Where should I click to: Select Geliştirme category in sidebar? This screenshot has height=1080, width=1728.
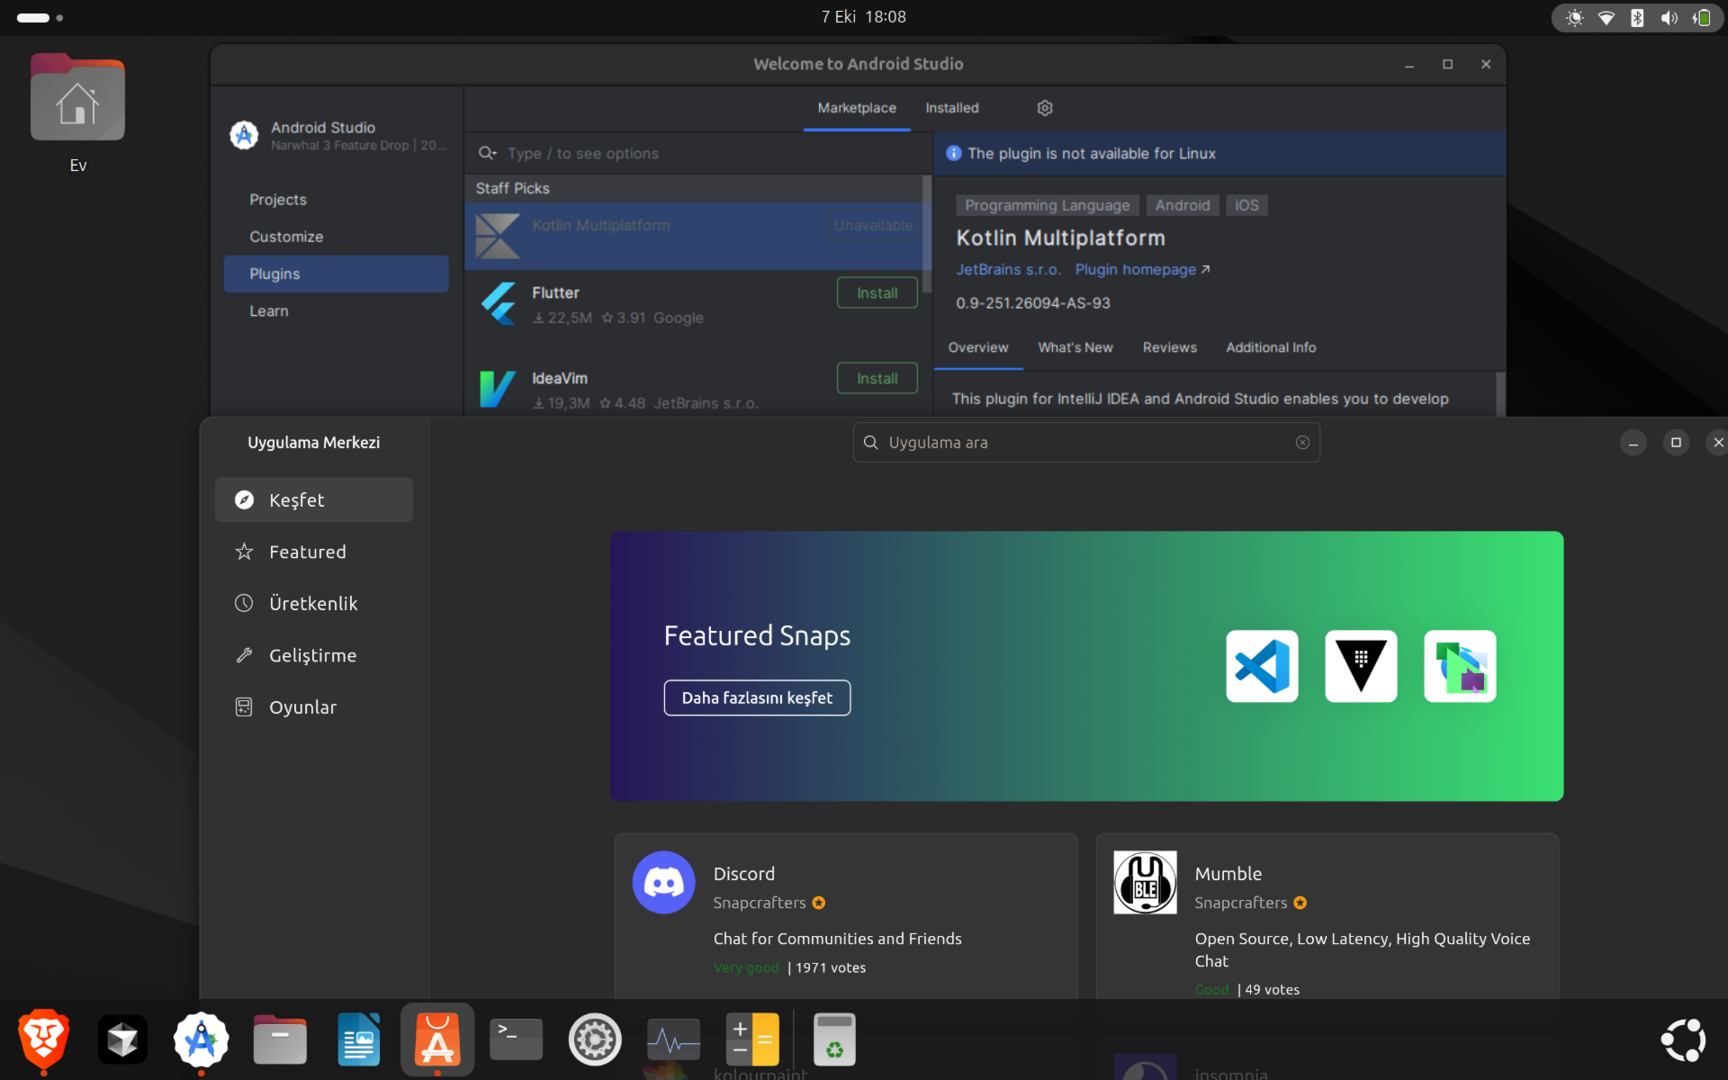(314, 656)
